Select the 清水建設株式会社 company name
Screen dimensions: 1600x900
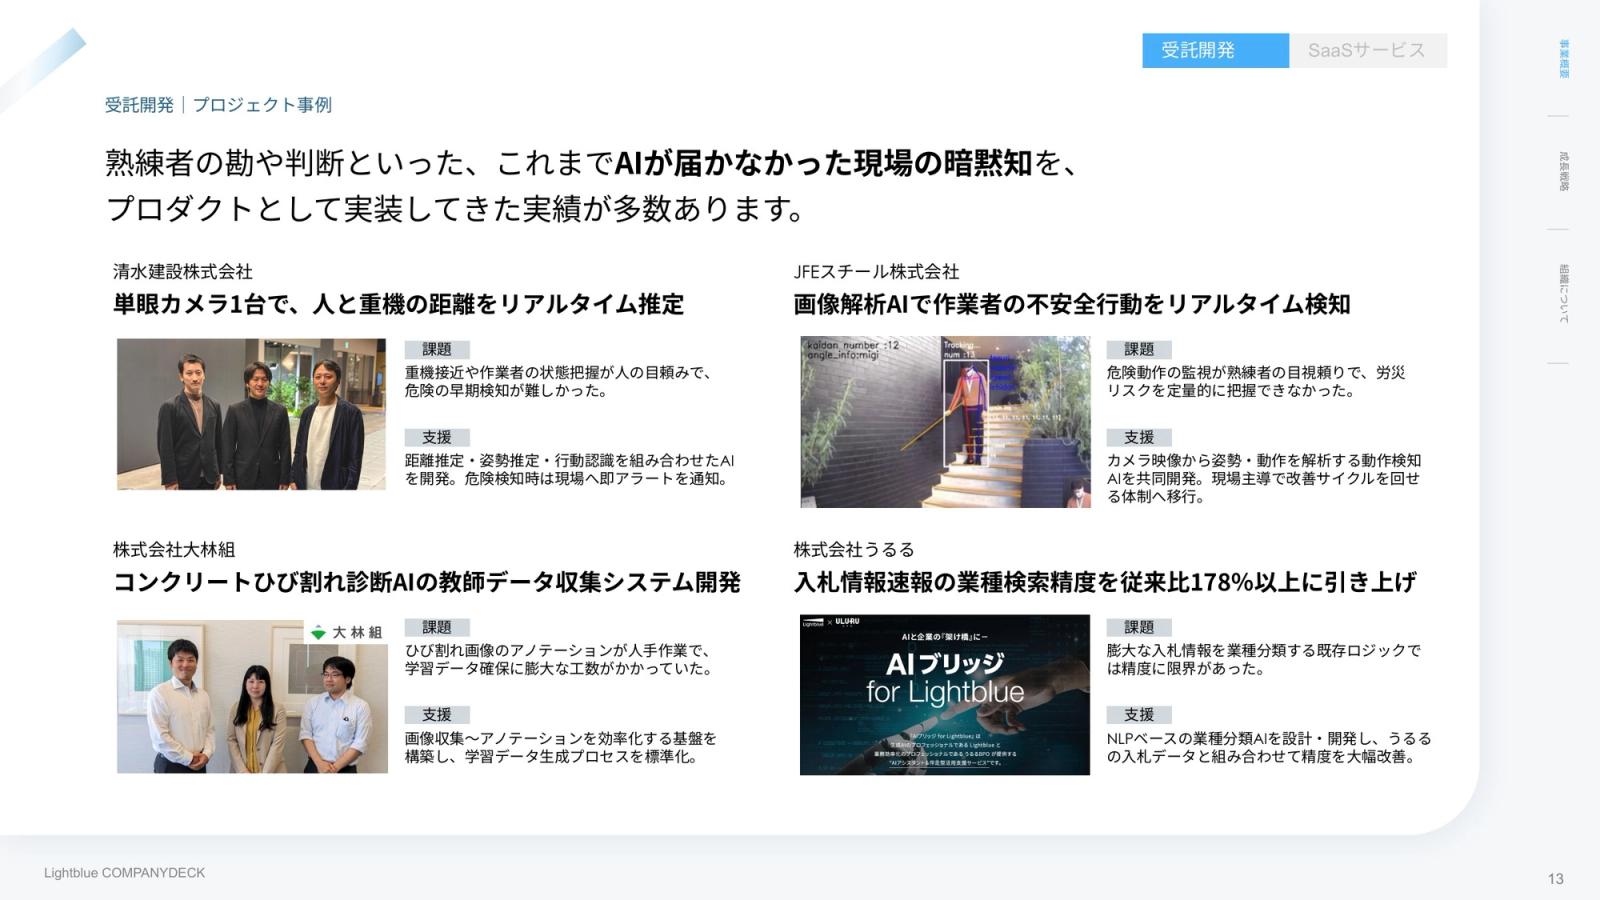point(183,271)
